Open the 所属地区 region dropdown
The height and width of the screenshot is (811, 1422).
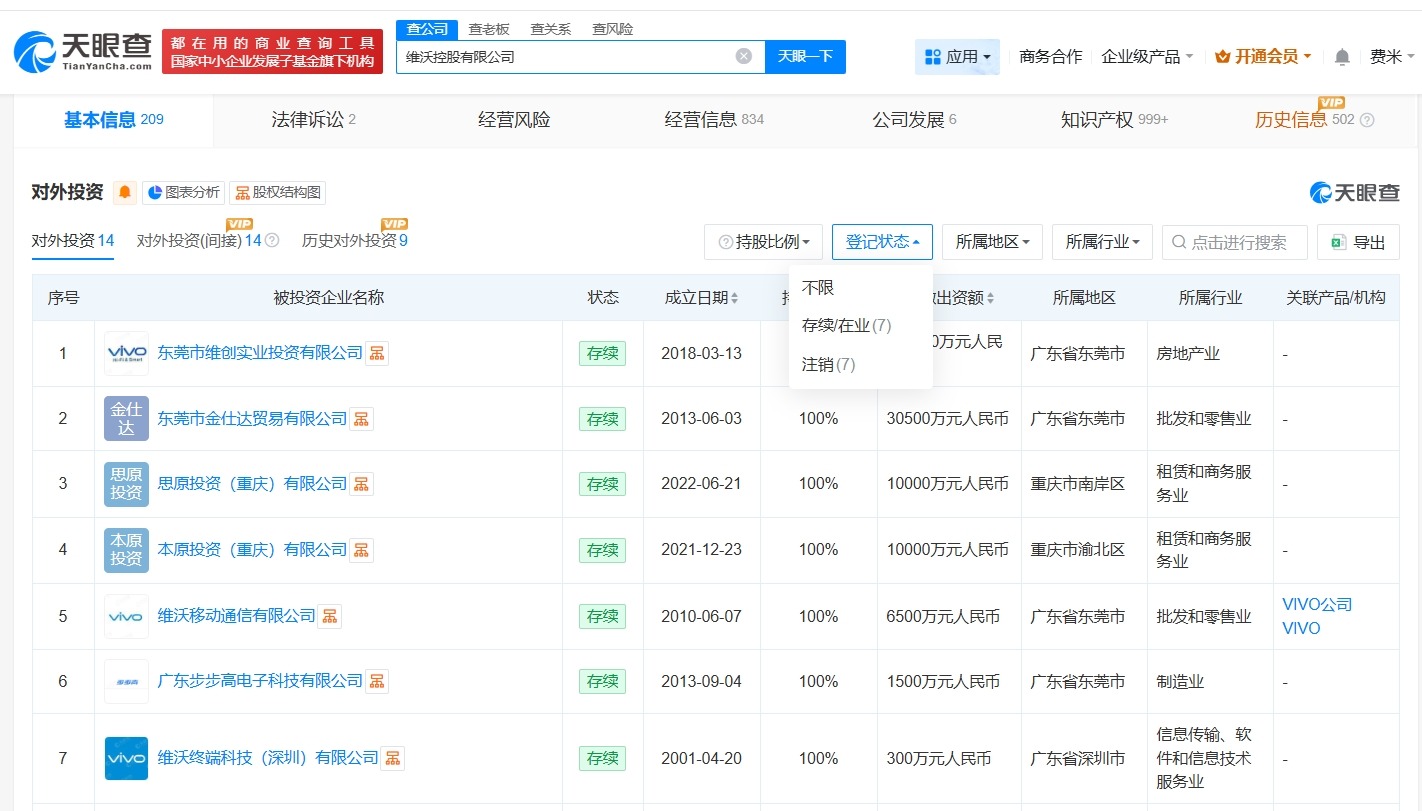pyautogui.click(x=991, y=241)
